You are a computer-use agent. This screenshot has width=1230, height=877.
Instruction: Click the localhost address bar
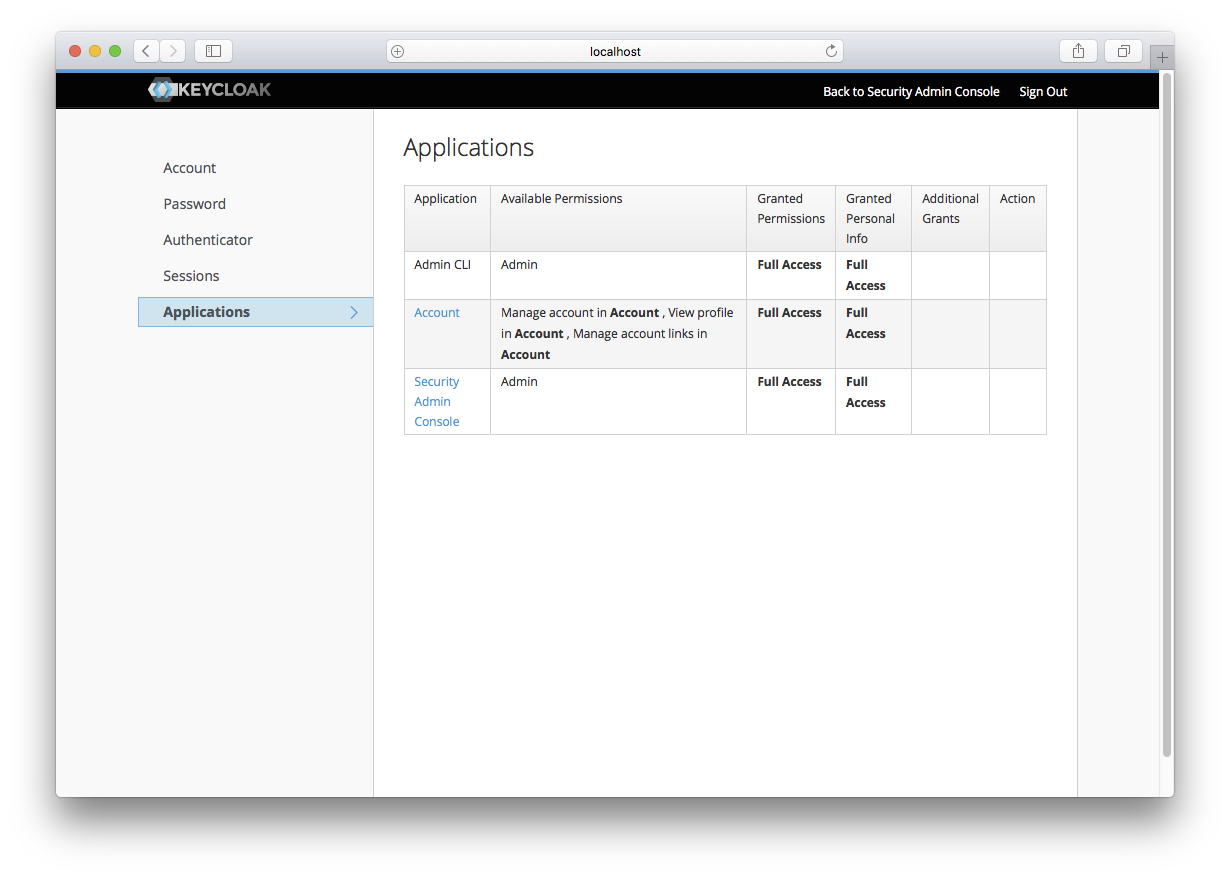point(615,51)
